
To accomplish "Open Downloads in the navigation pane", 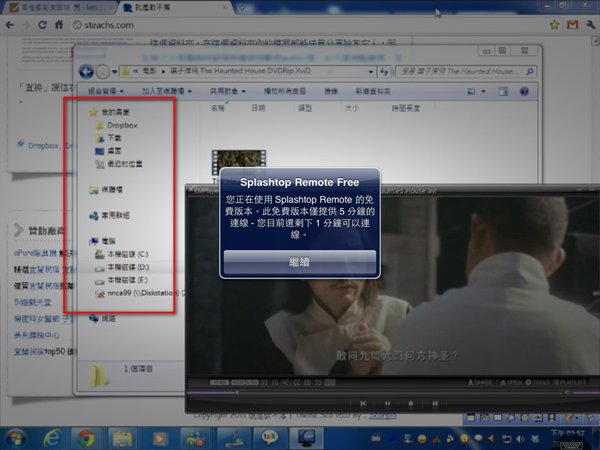I will tap(108, 138).
